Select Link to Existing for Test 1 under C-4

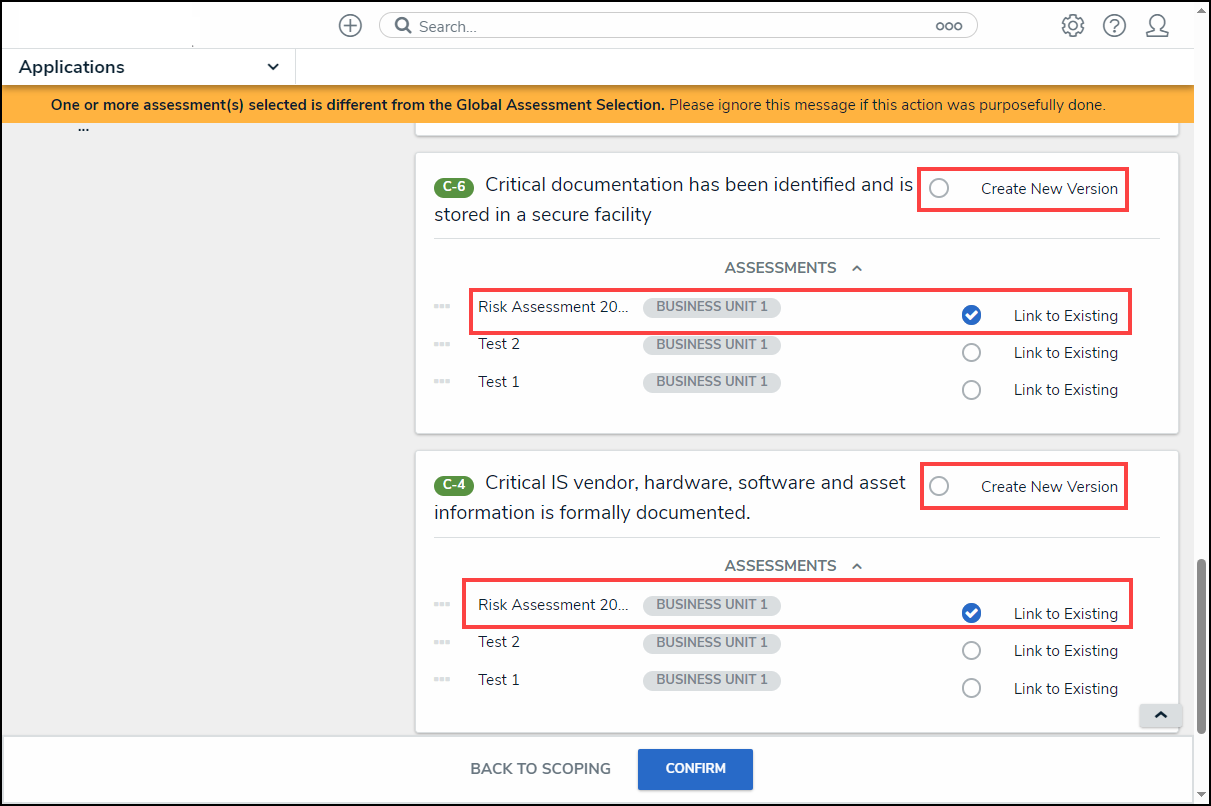click(x=971, y=688)
